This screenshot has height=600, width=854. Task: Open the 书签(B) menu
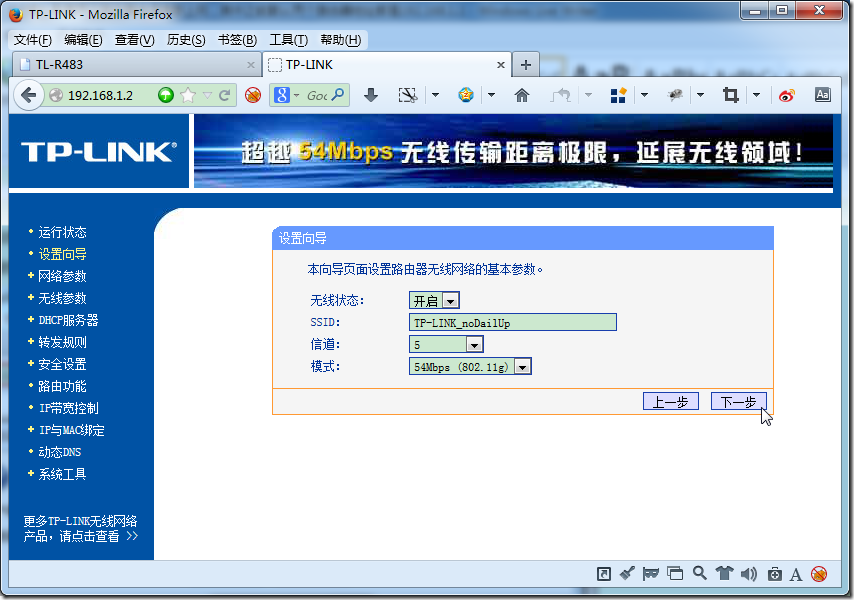237,40
